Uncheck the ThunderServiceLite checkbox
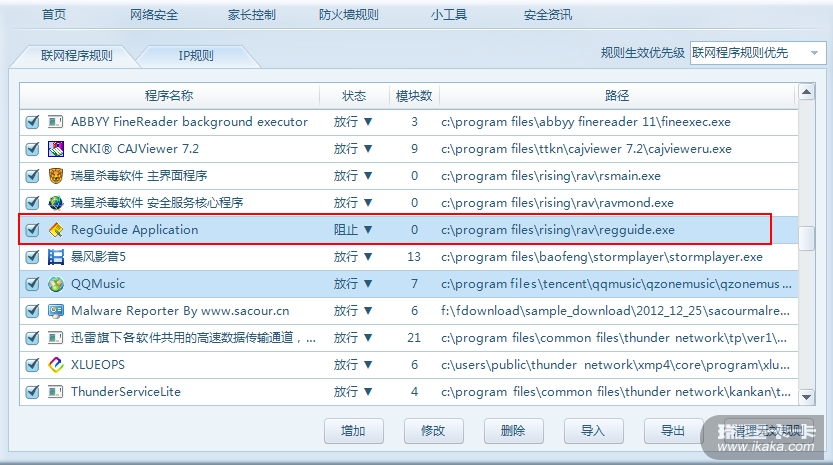This screenshot has width=833, height=465. pyautogui.click(x=32, y=392)
